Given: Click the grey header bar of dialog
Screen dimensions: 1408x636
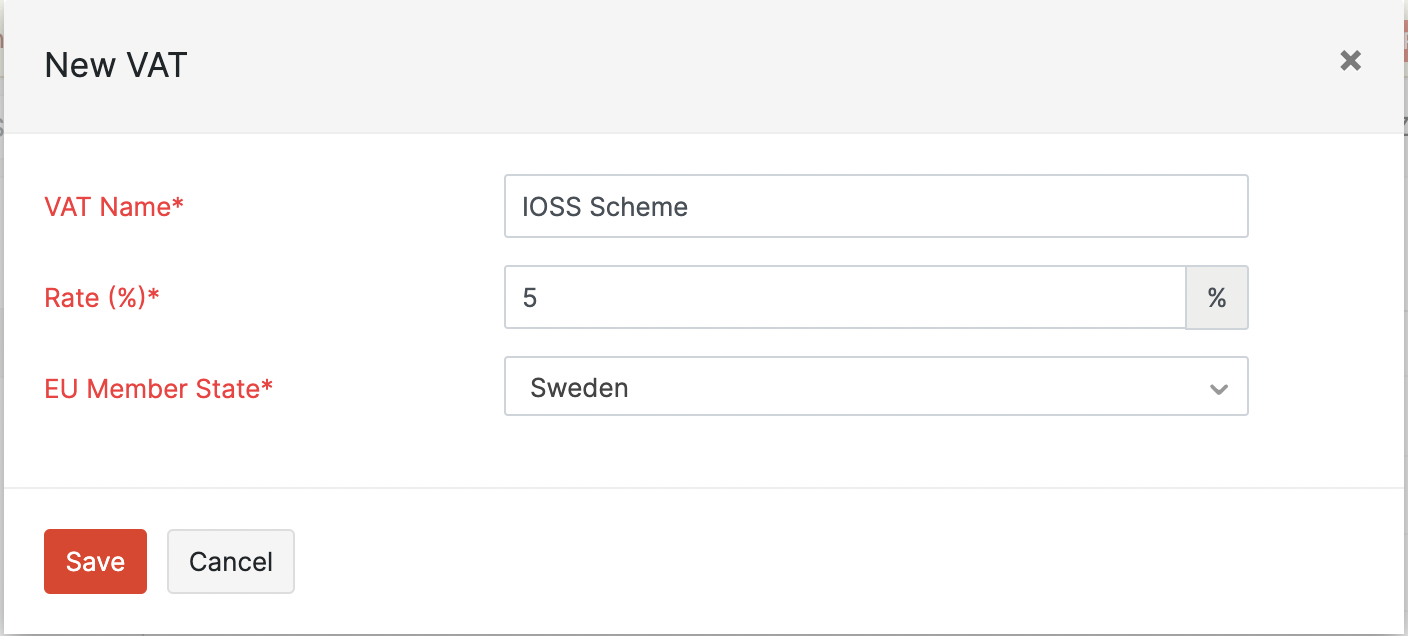Looking at the screenshot, I should 700,66.
